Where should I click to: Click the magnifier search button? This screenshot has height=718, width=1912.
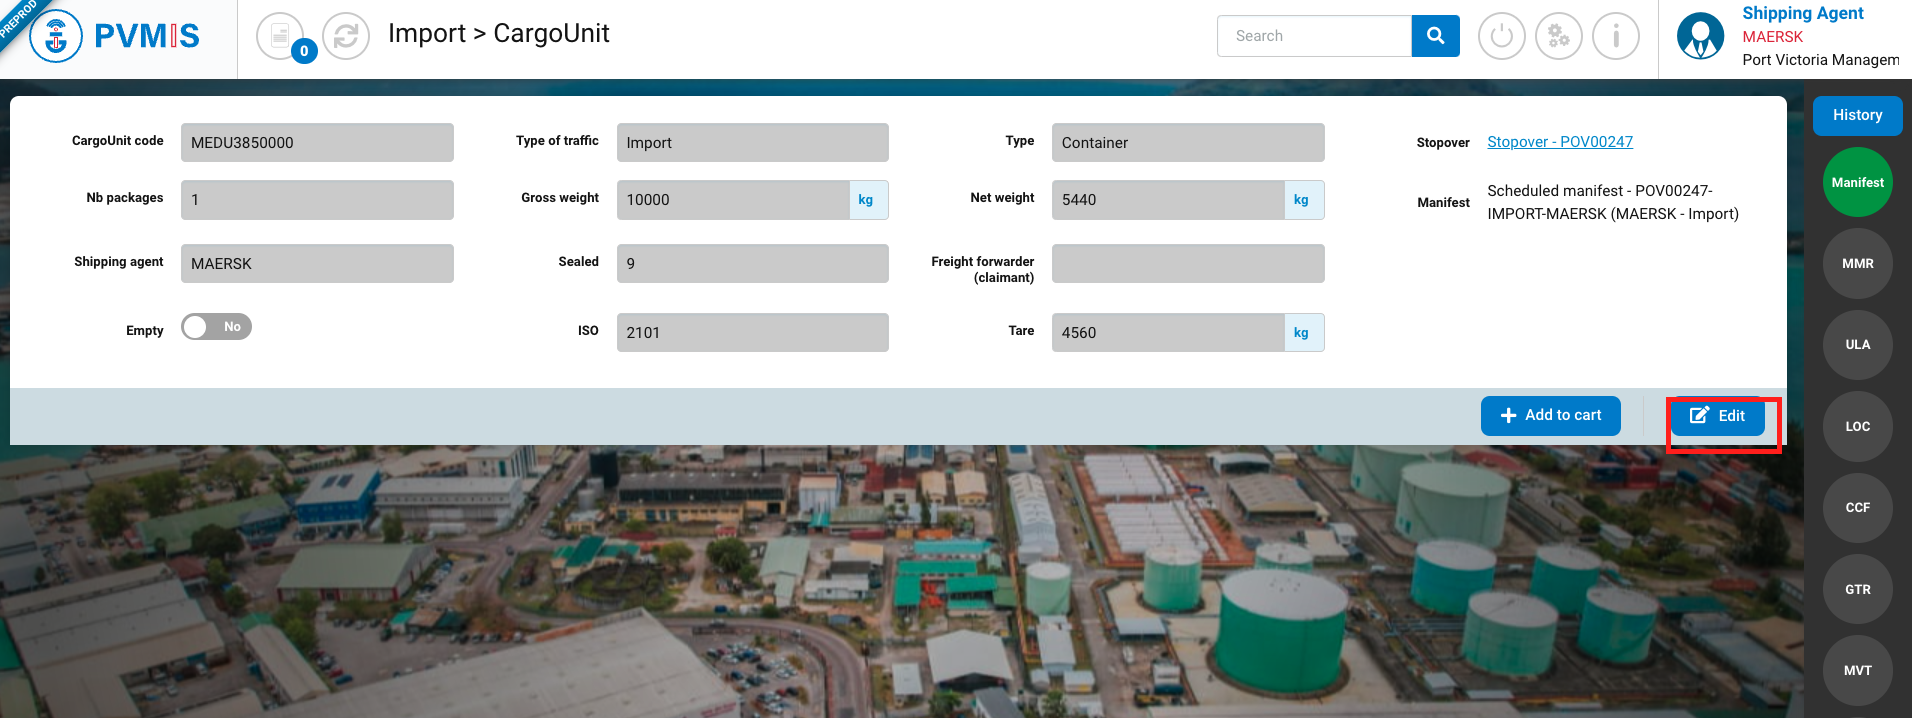point(1435,36)
